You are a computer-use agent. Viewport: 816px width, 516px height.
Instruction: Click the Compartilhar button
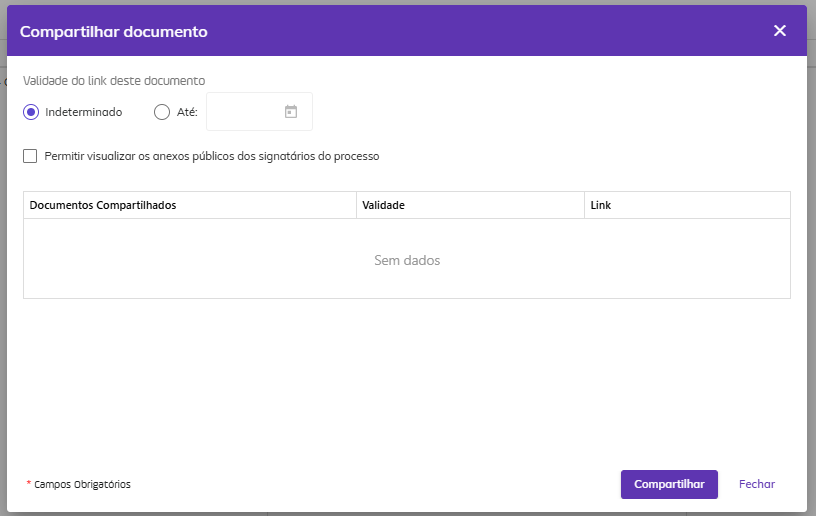click(x=669, y=484)
